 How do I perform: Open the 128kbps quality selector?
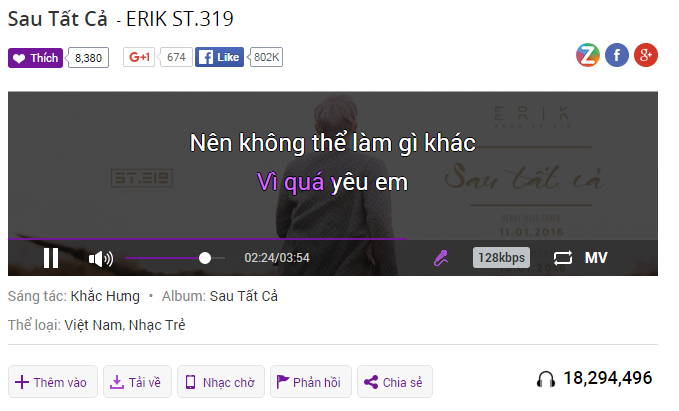(x=501, y=258)
